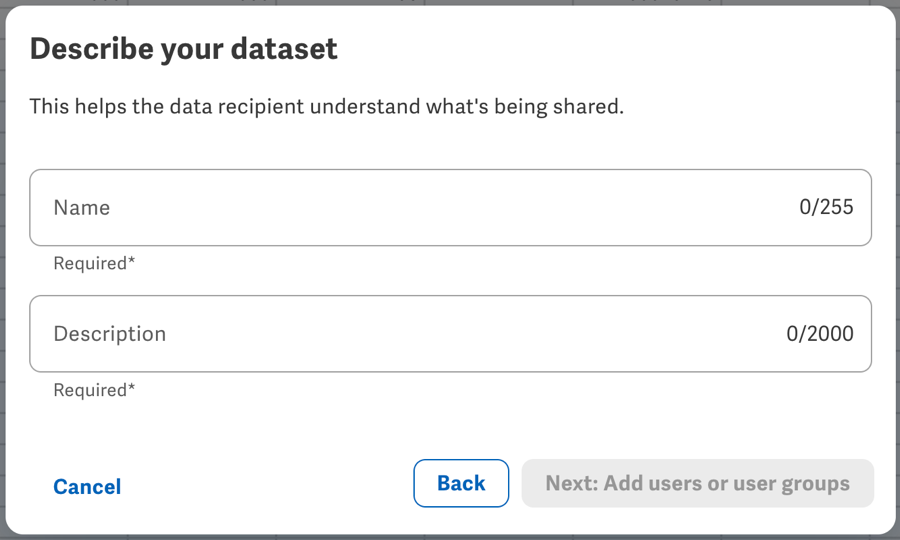Image resolution: width=900 pixels, height=540 pixels.
Task: Click Required* label under the Description field
Action: (x=94, y=390)
